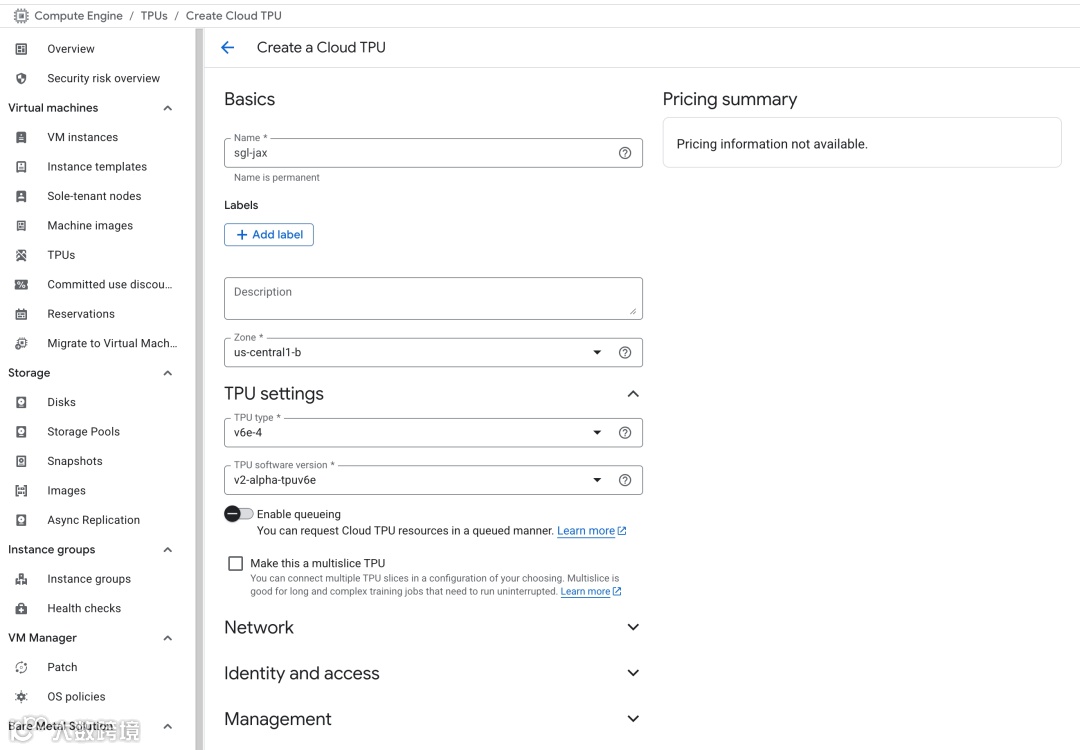Open the TPU type dropdown v6e-4
Viewport: 1080px width, 750px height.
415,433
